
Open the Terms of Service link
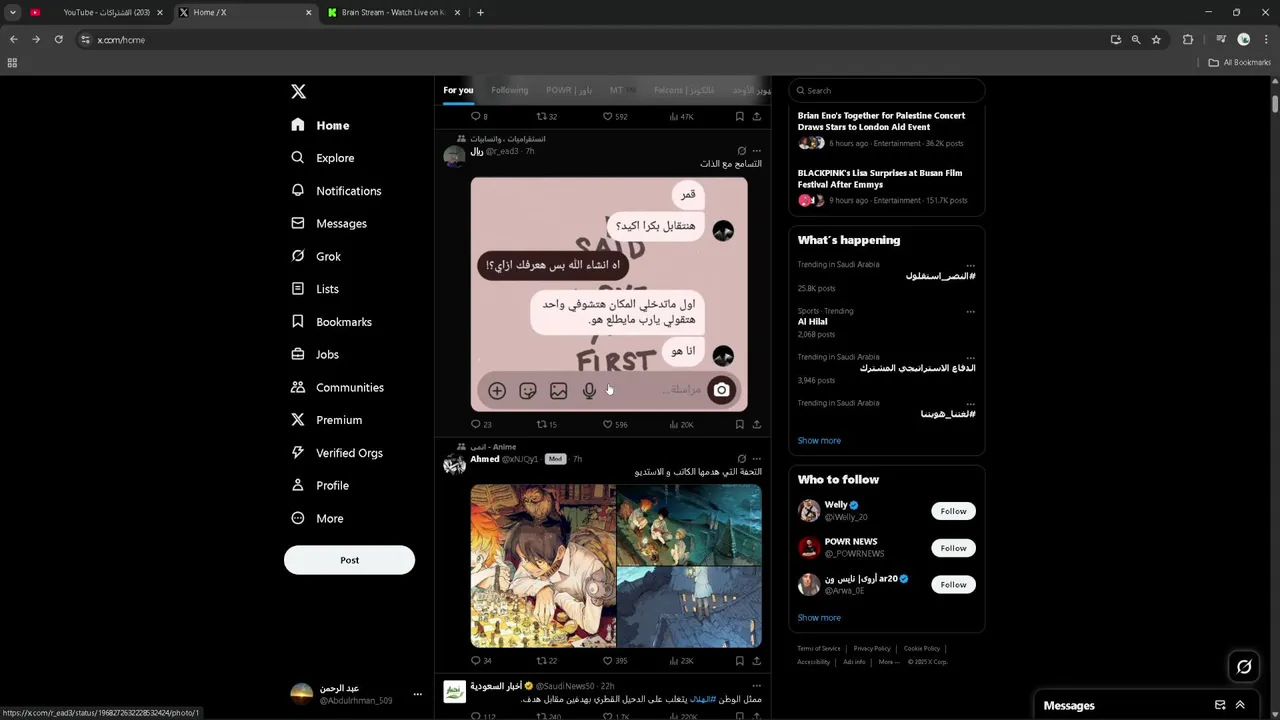tap(819, 649)
